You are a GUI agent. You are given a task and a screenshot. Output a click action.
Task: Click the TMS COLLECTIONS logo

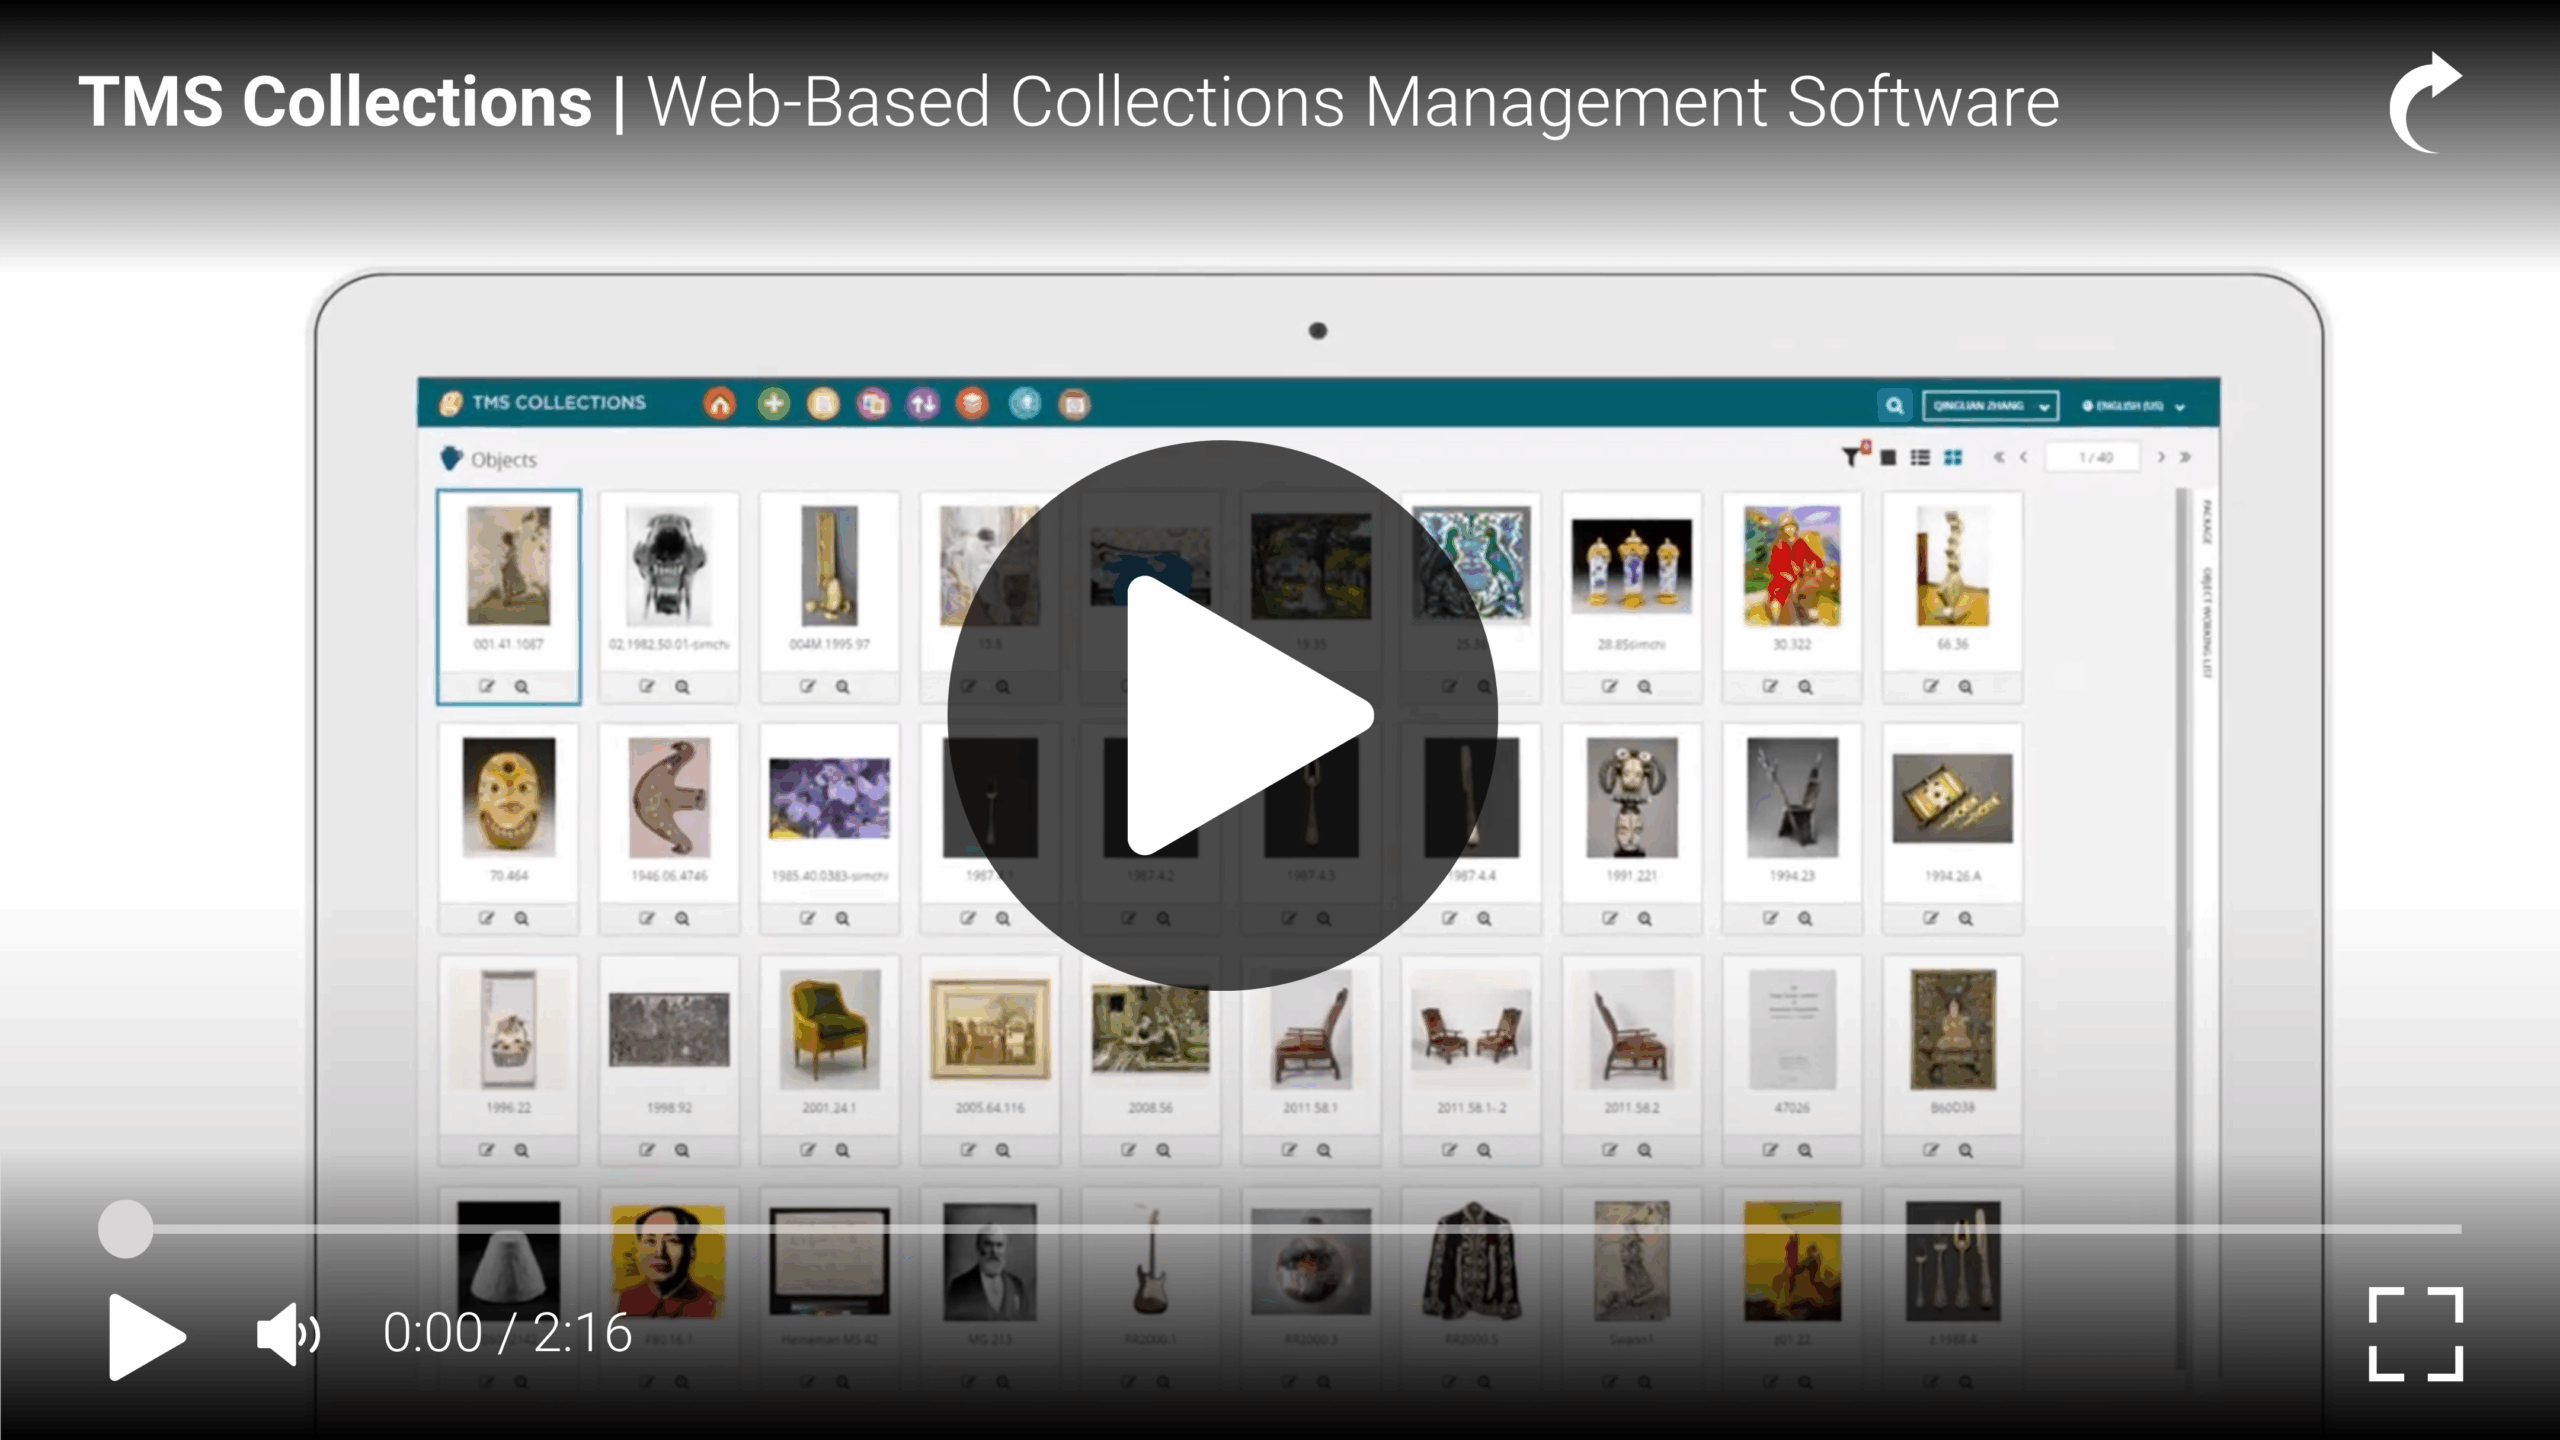[x=543, y=403]
